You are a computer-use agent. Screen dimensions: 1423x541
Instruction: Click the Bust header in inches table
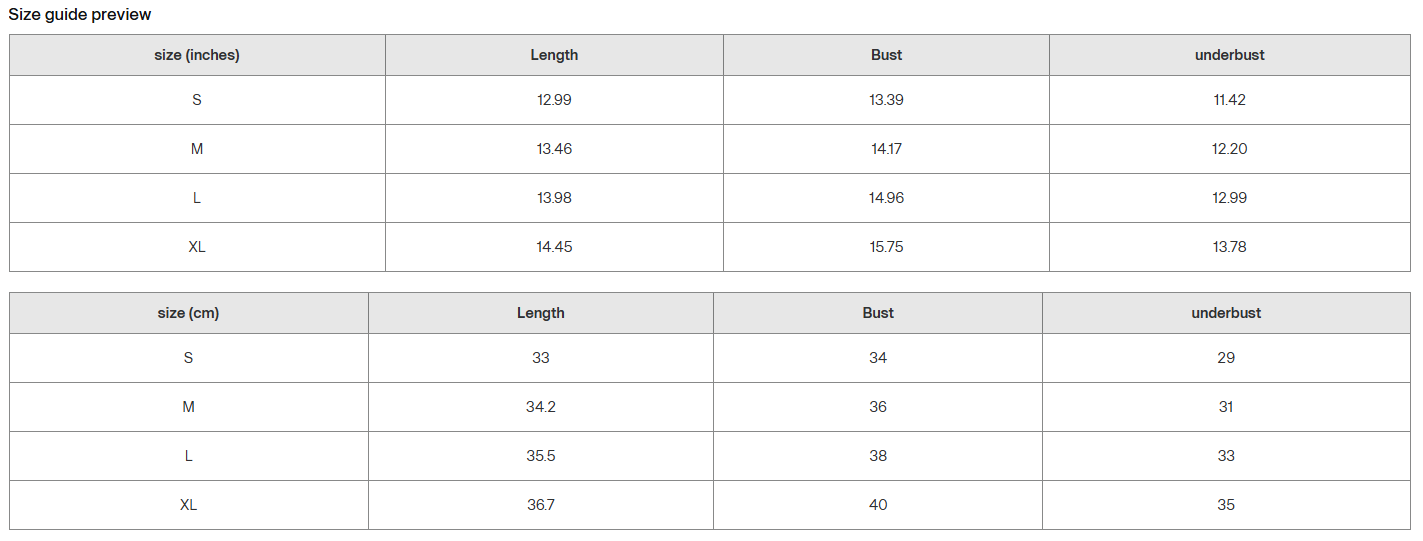pyautogui.click(x=886, y=55)
